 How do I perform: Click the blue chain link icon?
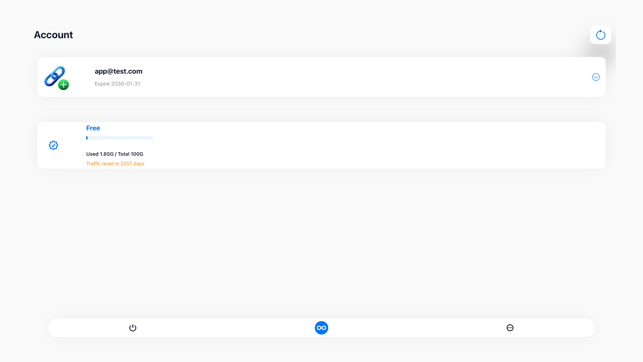pyautogui.click(x=55, y=76)
